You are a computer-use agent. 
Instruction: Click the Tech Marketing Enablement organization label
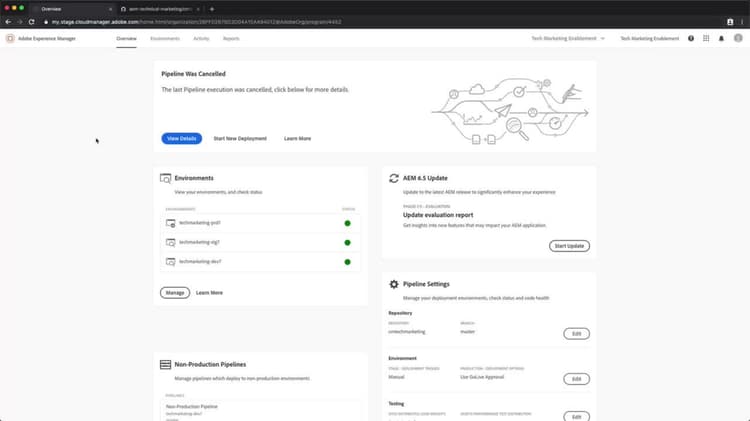(650, 38)
